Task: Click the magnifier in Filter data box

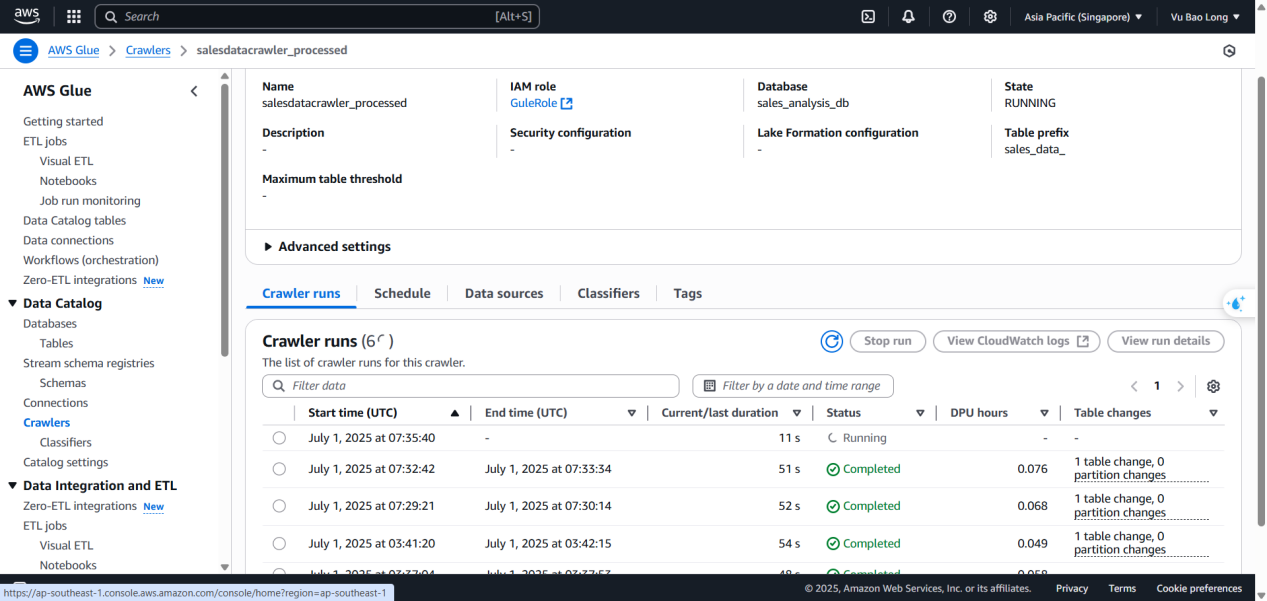Action: coord(277,386)
